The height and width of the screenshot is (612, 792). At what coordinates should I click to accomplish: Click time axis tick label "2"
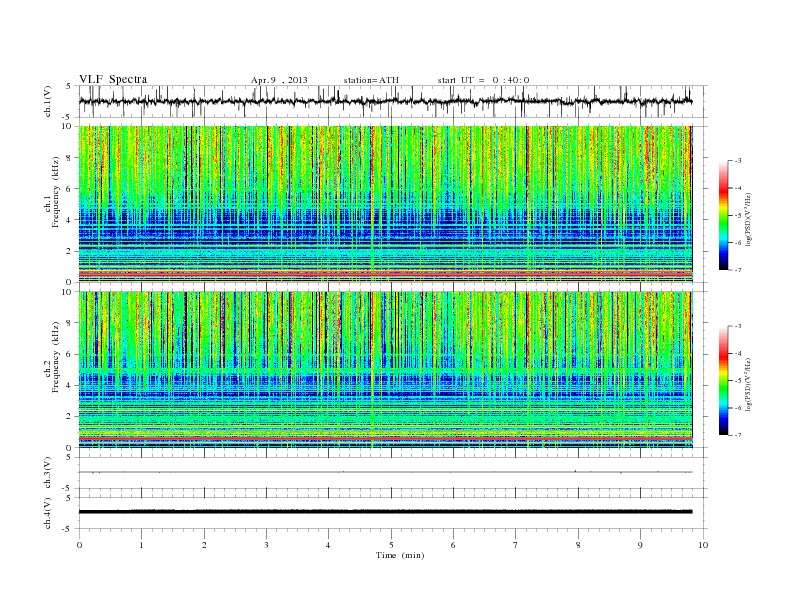(x=204, y=545)
